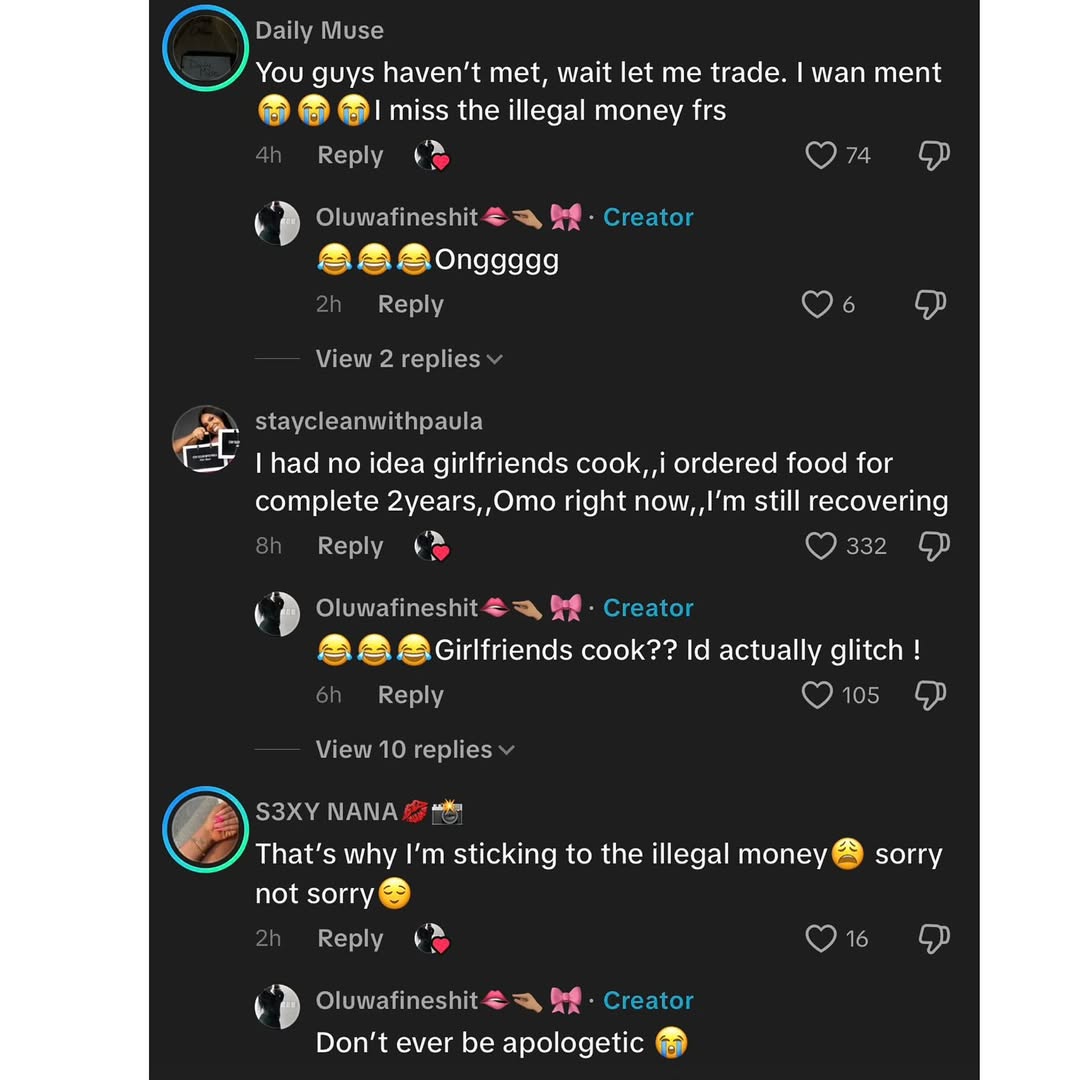Viewport: 1080px width, 1080px height.
Task: Expand "View 10 replies" thread
Action: tap(414, 750)
